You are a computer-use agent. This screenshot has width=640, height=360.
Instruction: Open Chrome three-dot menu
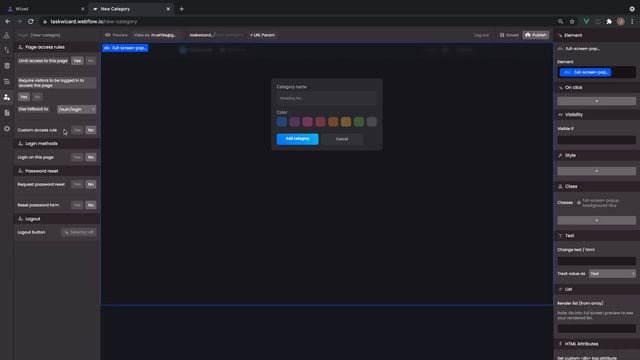pos(632,21)
